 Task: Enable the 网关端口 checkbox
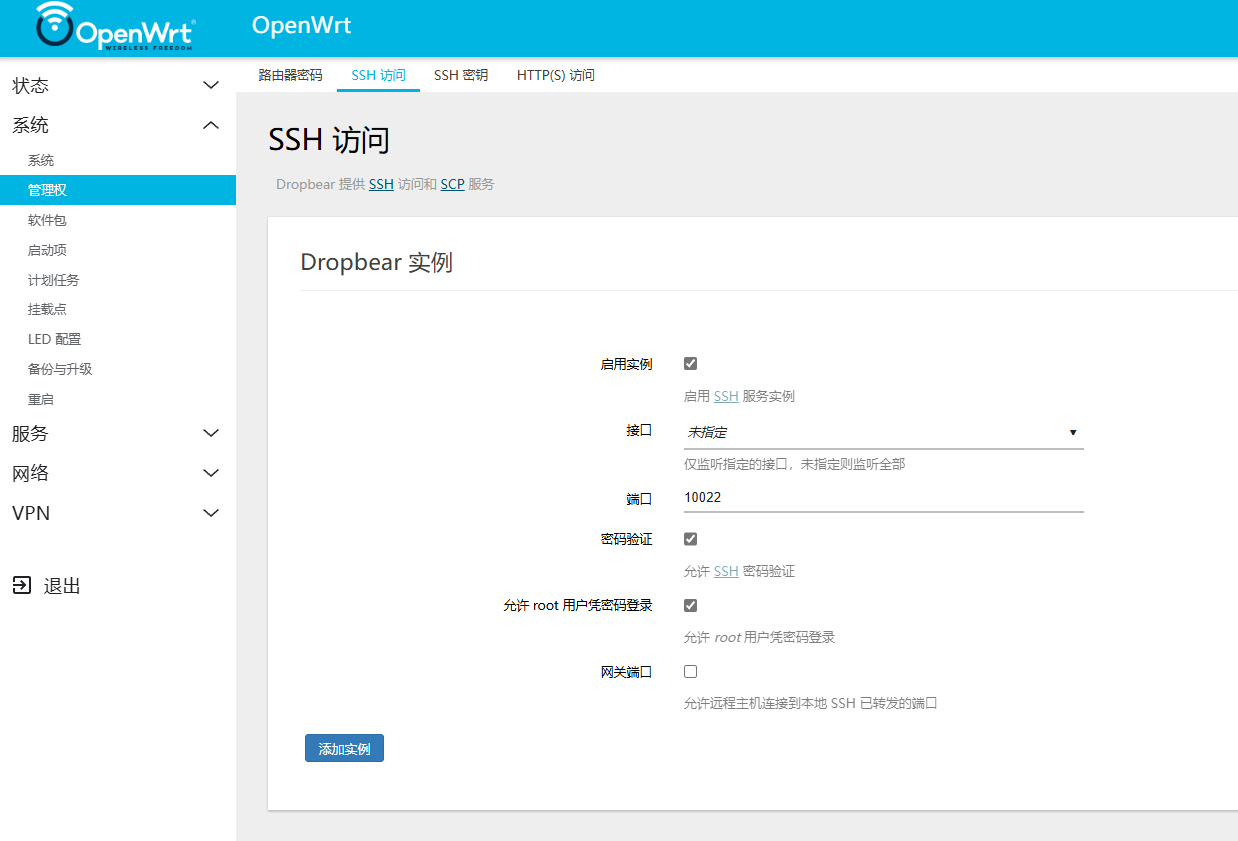(x=690, y=671)
